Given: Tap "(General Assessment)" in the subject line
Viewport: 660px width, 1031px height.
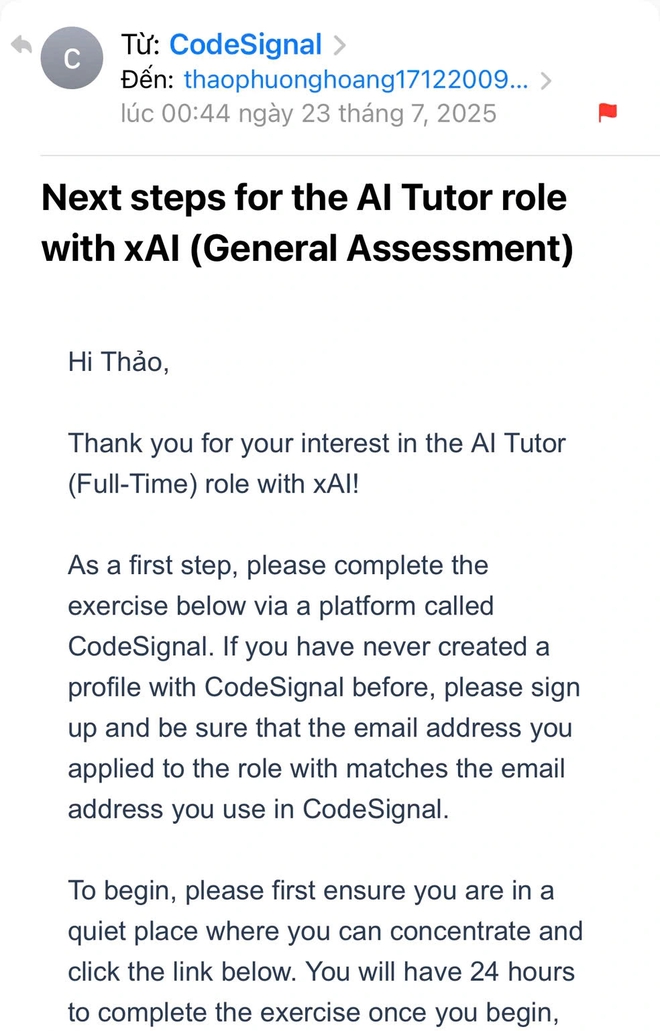Looking at the screenshot, I should tap(381, 249).
